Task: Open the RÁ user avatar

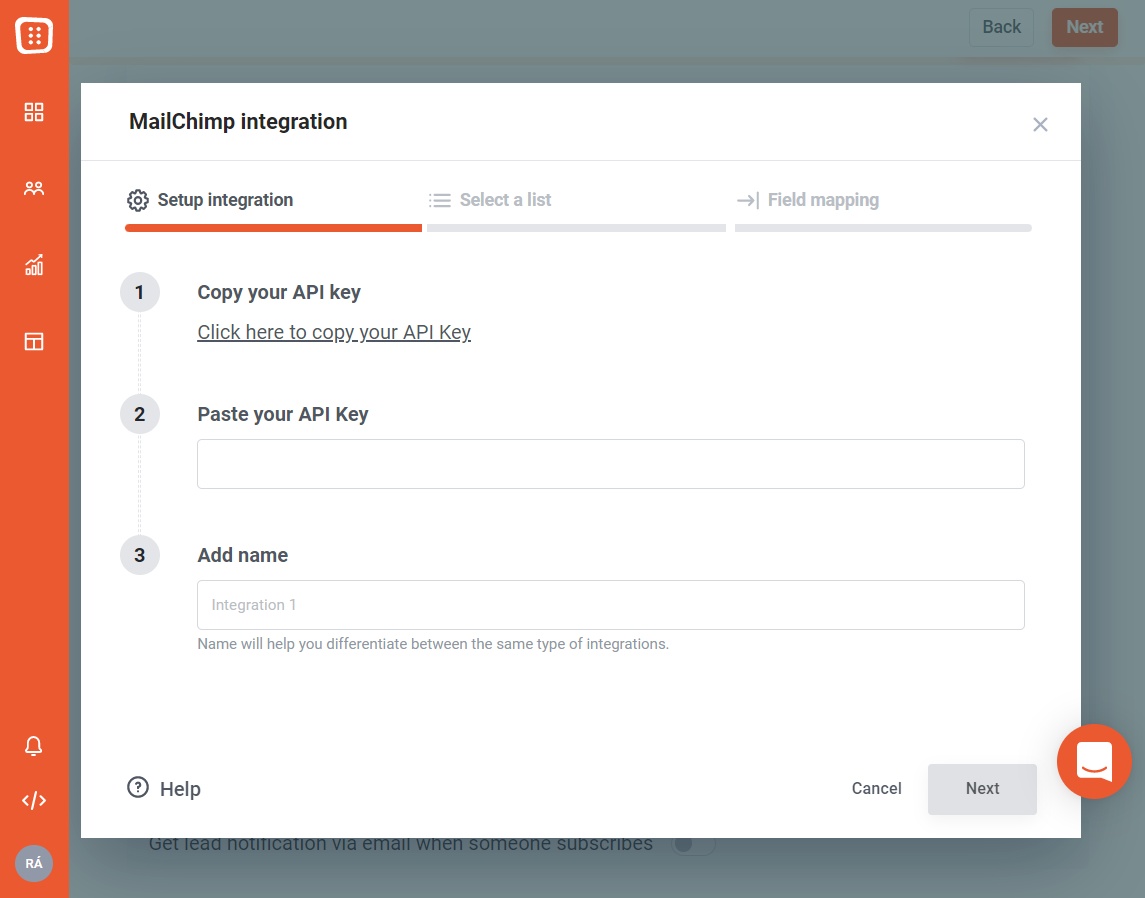Action: [34, 864]
